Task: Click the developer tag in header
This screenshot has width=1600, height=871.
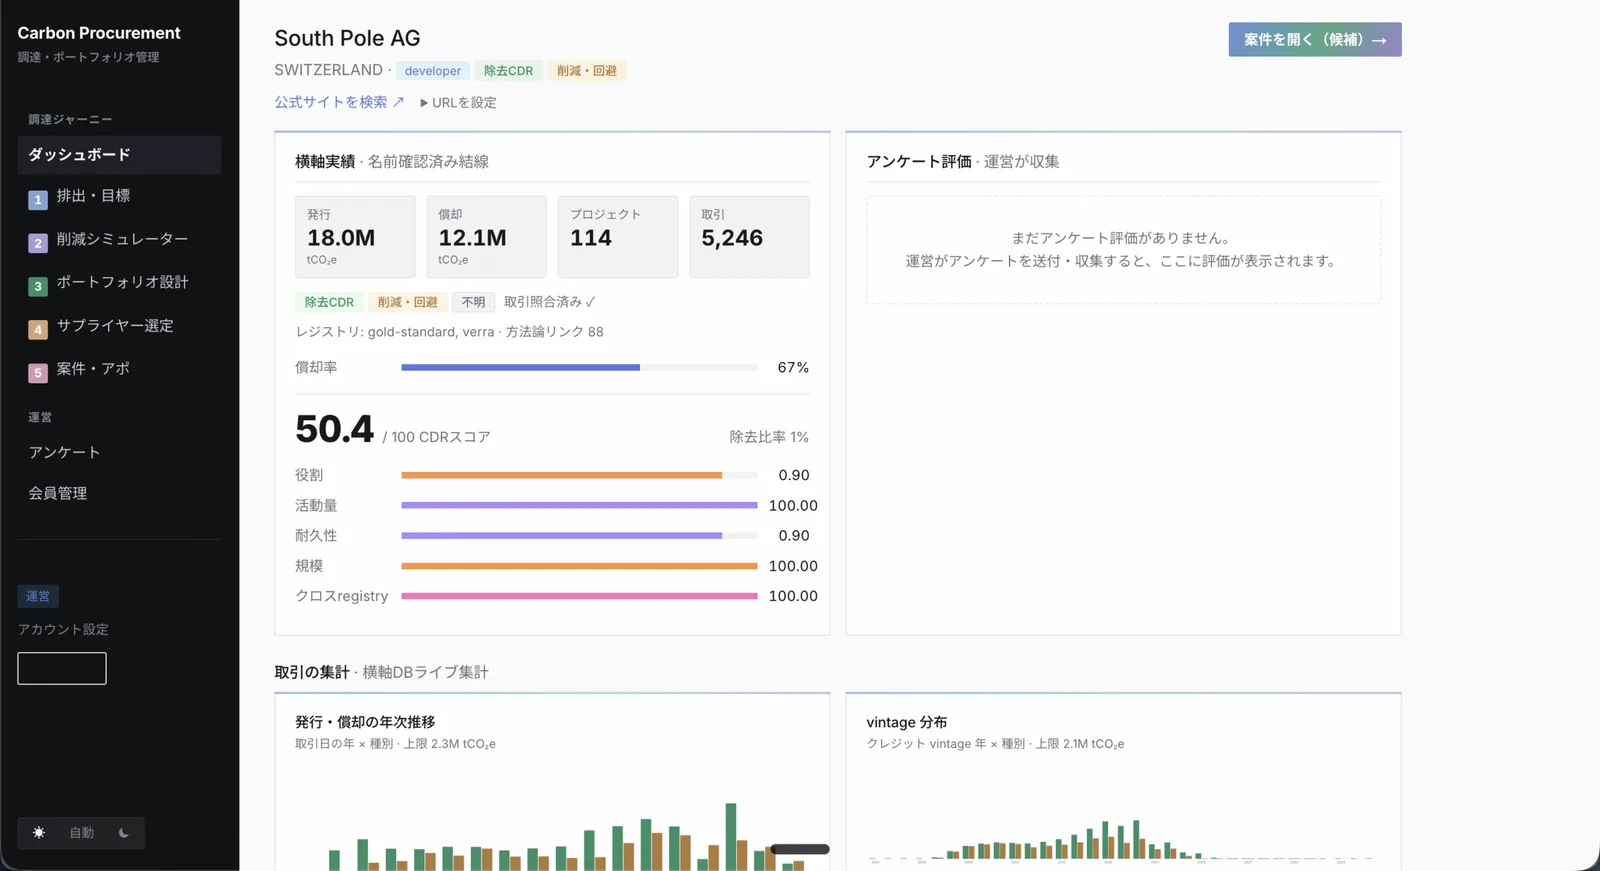Action: pos(433,71)
